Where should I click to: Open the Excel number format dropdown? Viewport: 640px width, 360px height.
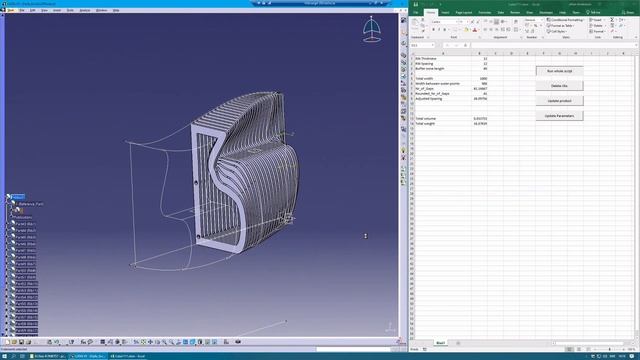tap(542, 20)
